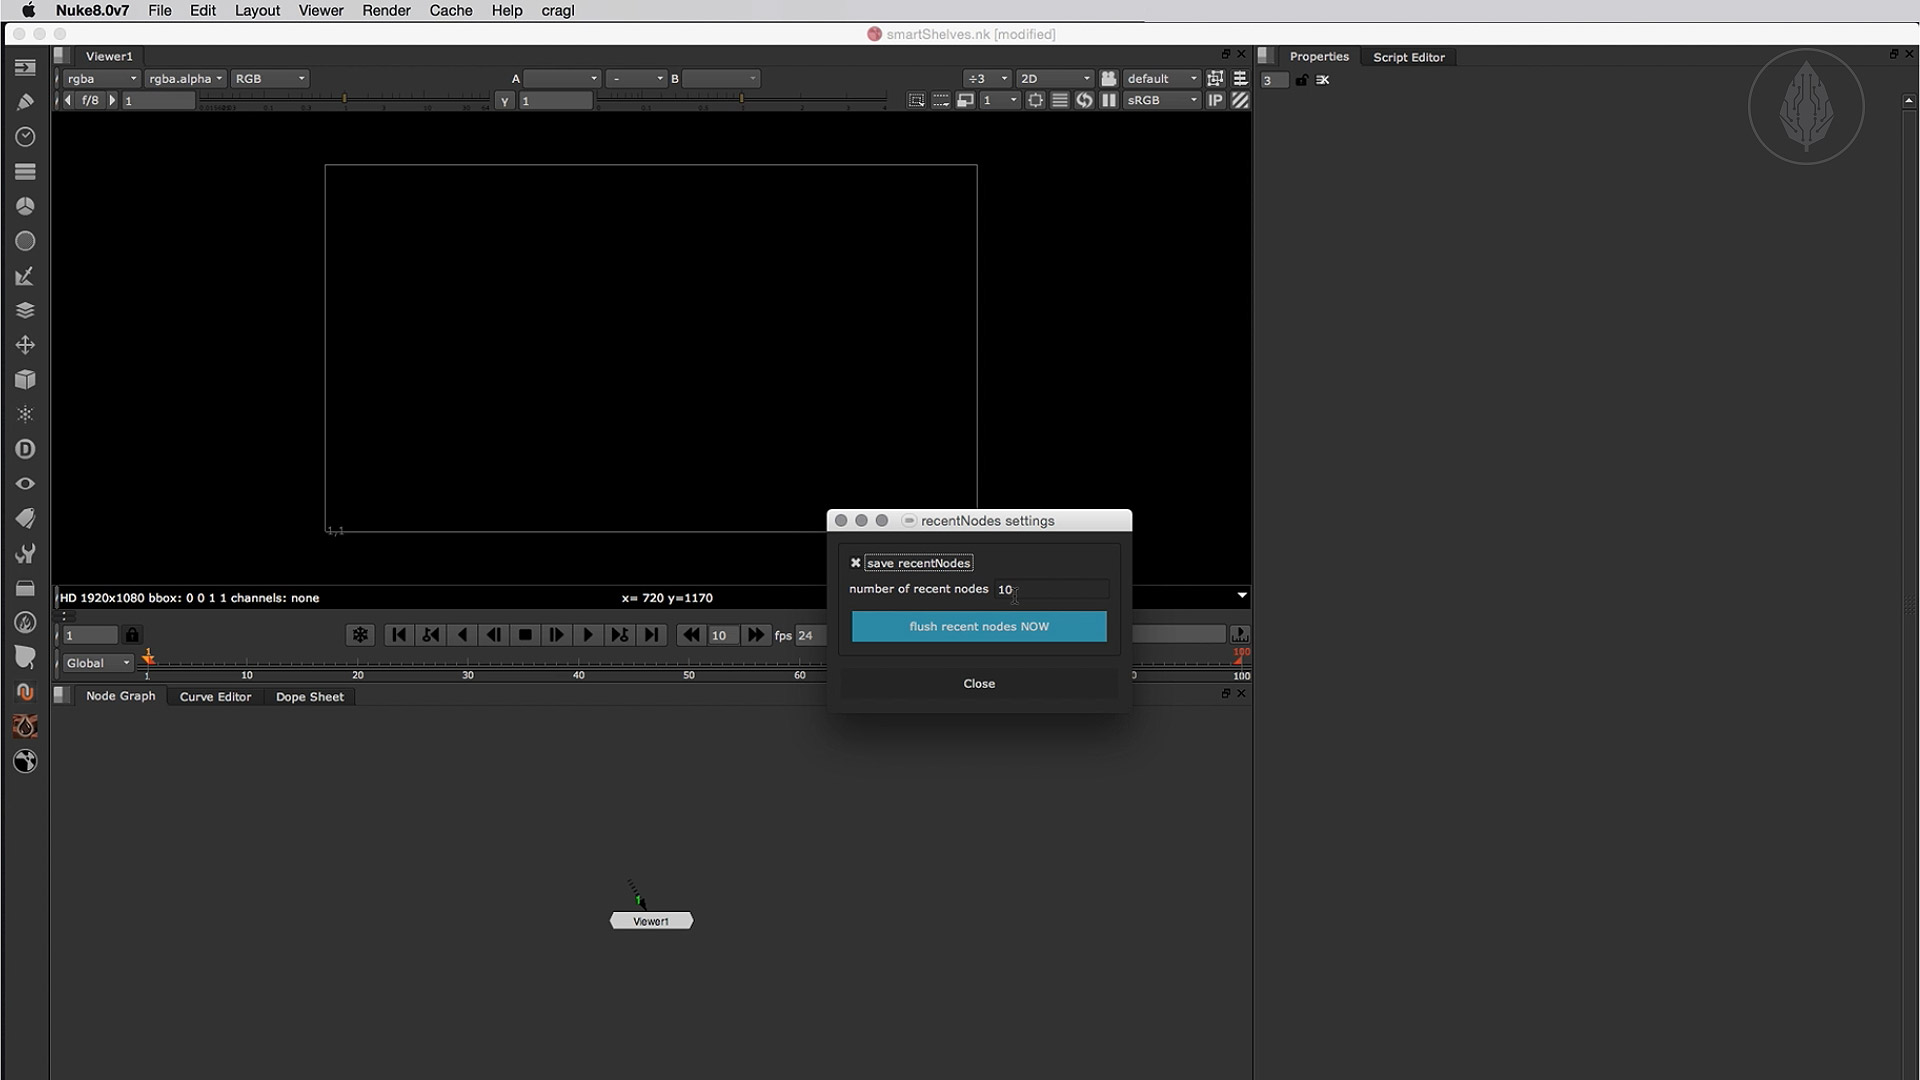Open the cragl menu
The width and height of the screenshot is (1920, 1080).
(x=558, y=11)
